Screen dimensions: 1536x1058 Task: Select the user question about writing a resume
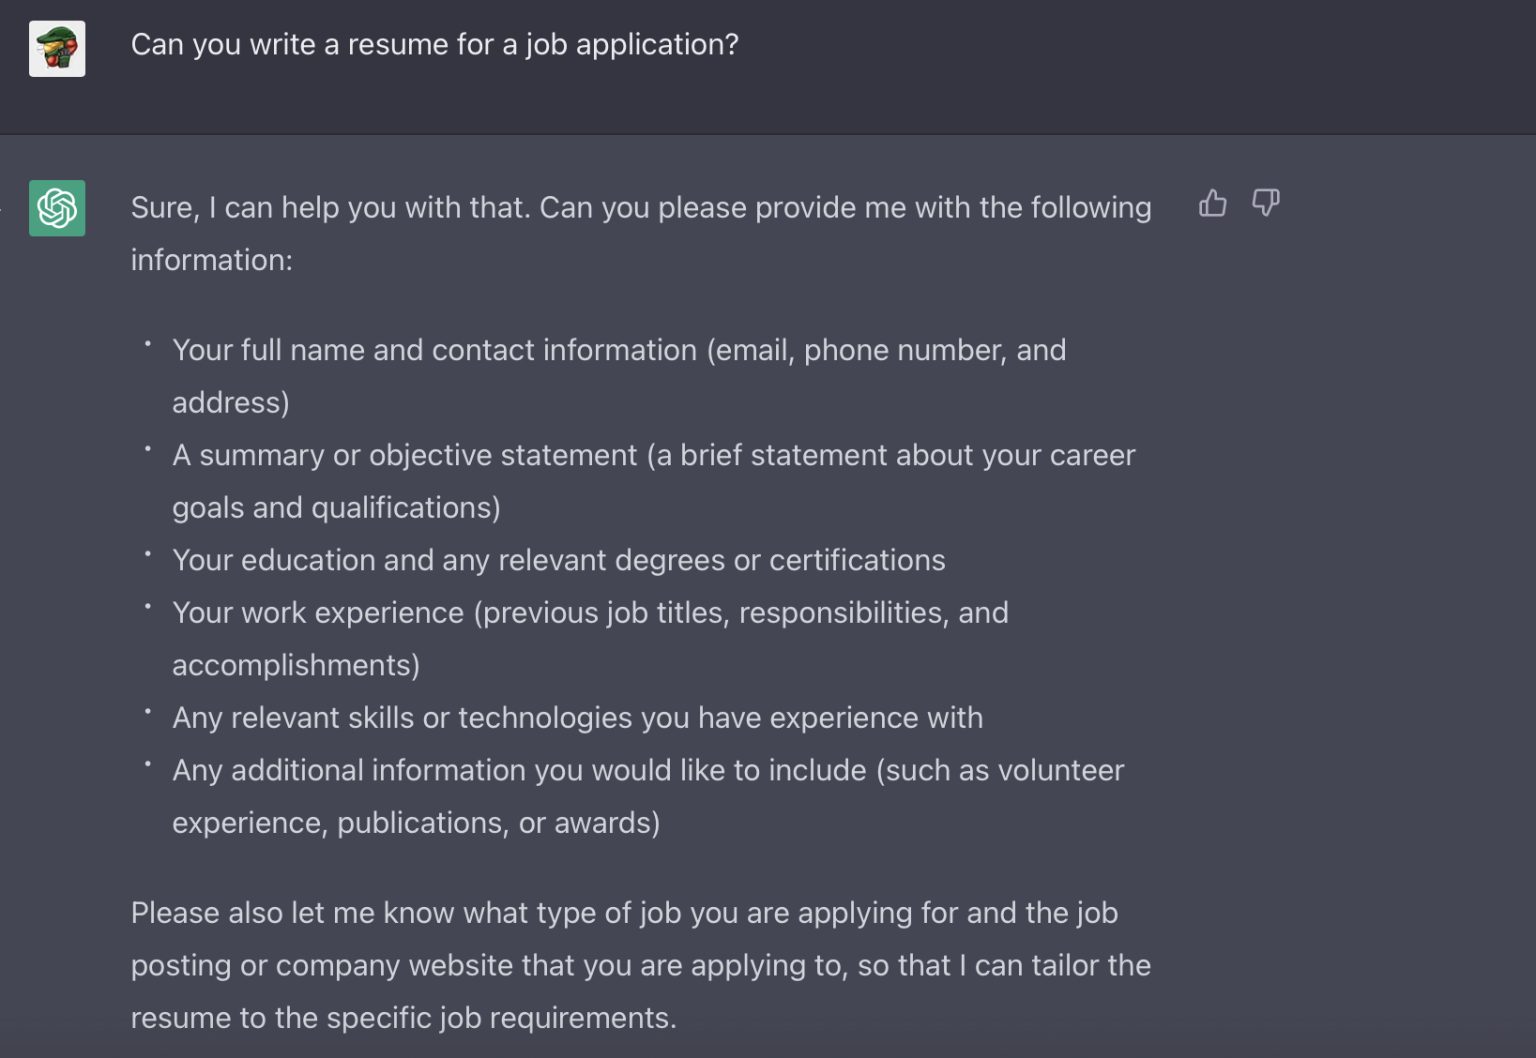[435, 44]
